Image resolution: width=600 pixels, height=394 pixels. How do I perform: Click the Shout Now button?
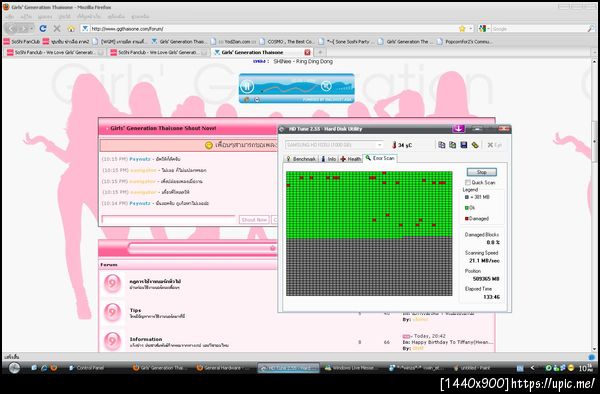[254, 220]
